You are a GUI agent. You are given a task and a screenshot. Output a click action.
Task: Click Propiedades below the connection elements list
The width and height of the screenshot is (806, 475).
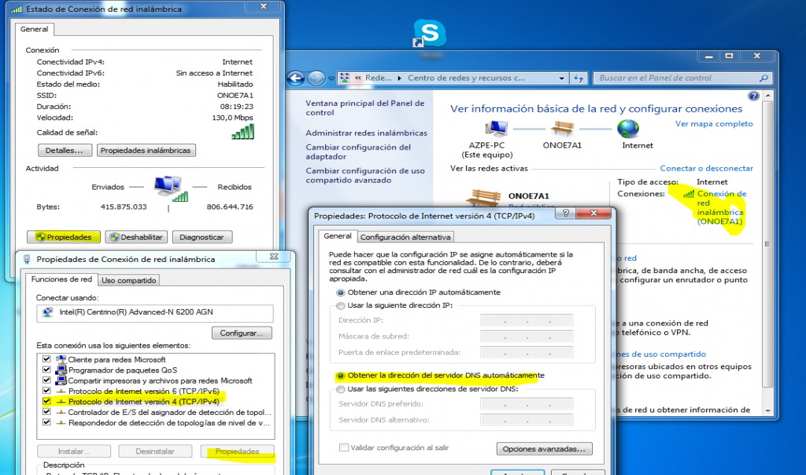coord(237,451)
